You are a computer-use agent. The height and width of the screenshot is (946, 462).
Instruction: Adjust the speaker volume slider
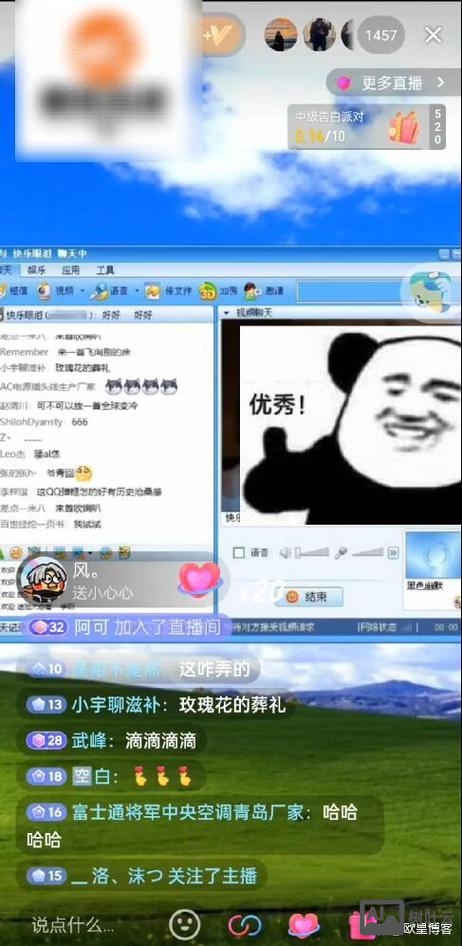click(312, 552)
